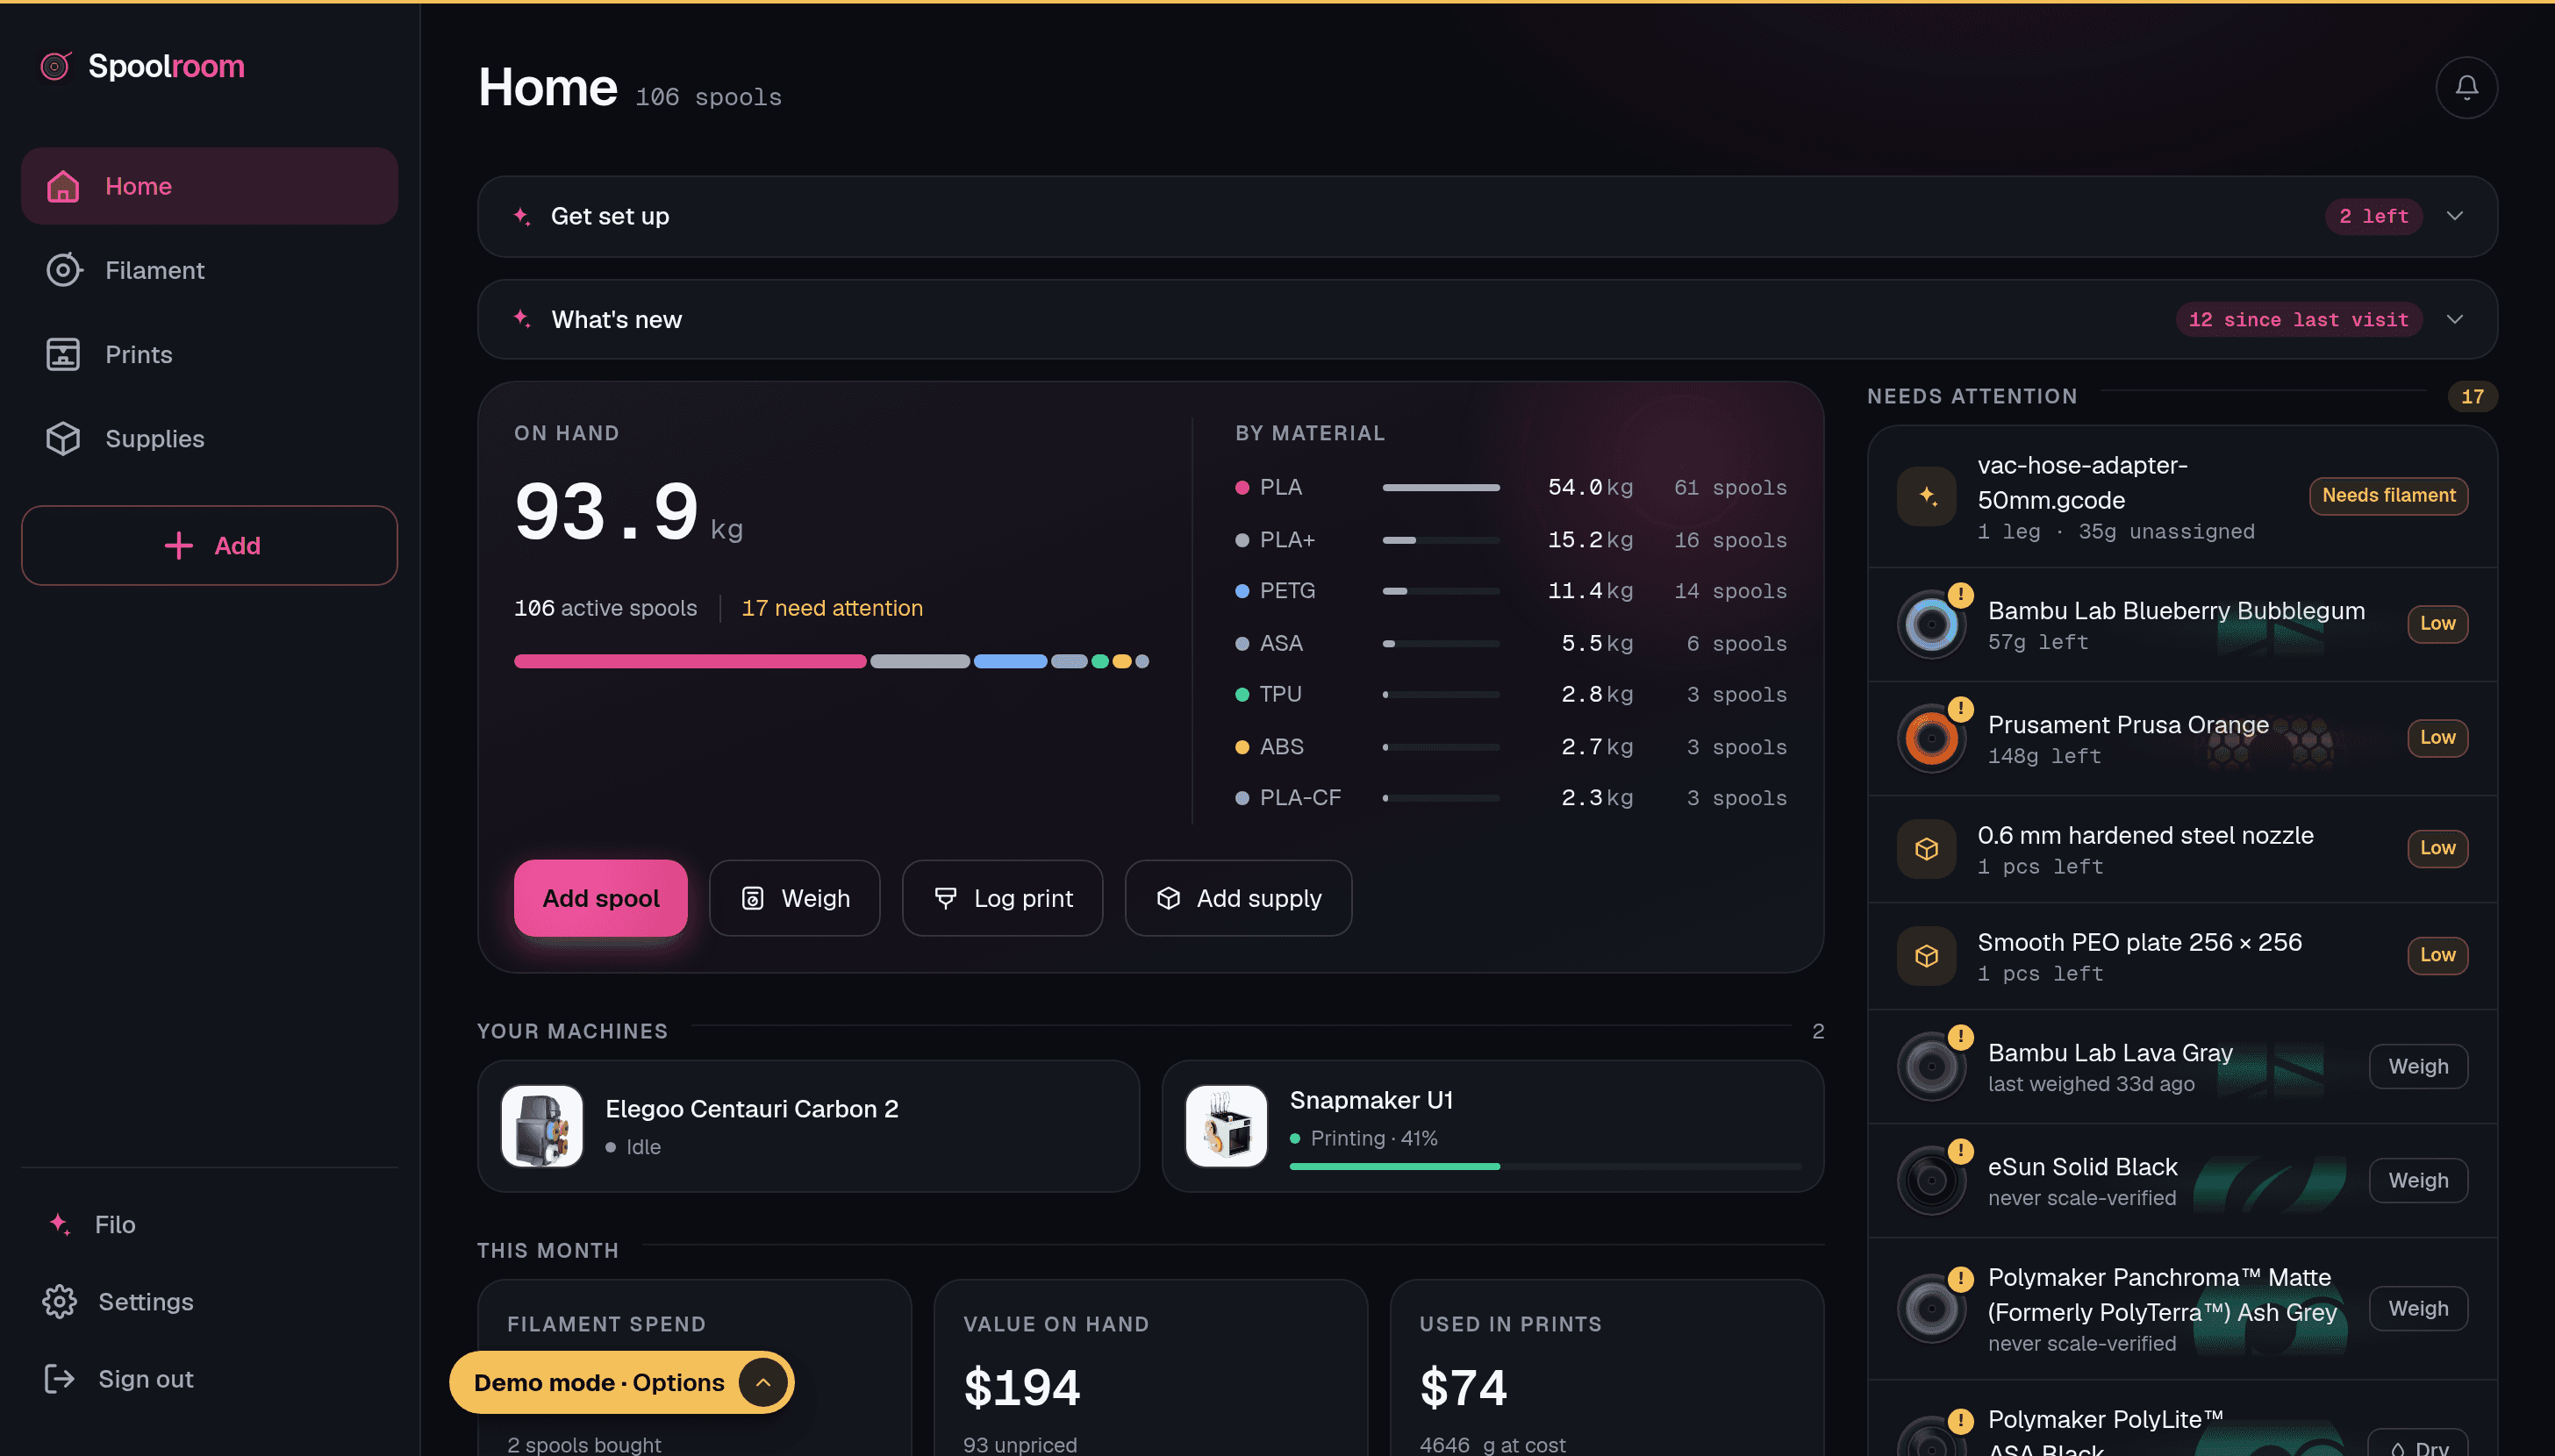Click the Add supply button
The width and height of the screenshot is (2555, 1456).
point(1238,898)
